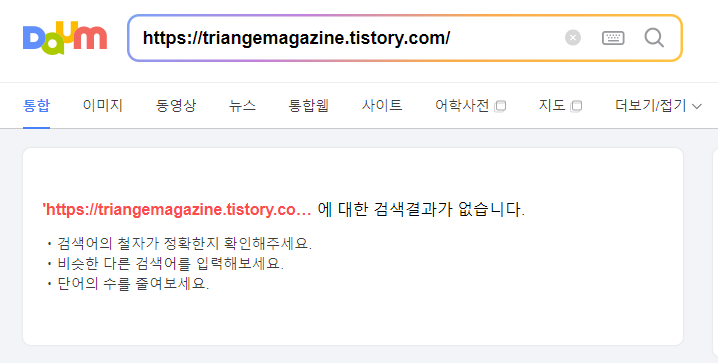The height and width of the screenshot is (363, 718).
Task: Open the 통합웹 tab
Action: point(309,106)
